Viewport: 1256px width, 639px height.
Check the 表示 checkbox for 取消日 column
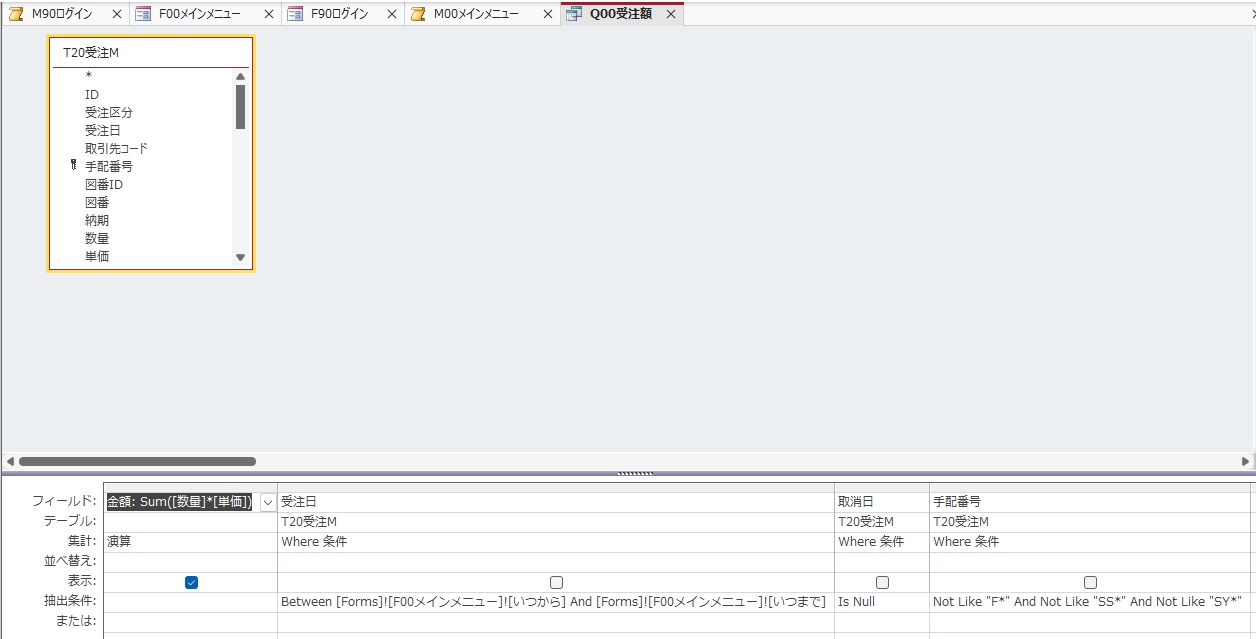coord(882,582)
